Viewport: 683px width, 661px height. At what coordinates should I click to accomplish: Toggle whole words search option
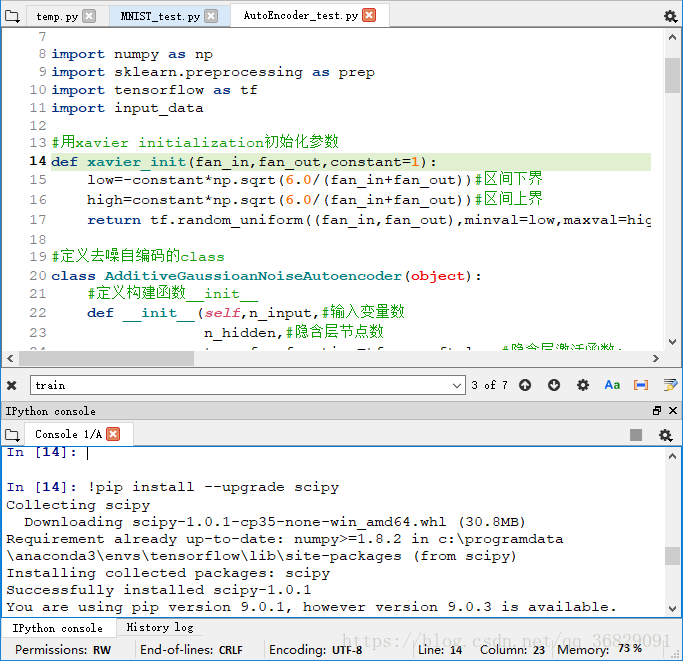pyautogui.click(x=641, y=385)
